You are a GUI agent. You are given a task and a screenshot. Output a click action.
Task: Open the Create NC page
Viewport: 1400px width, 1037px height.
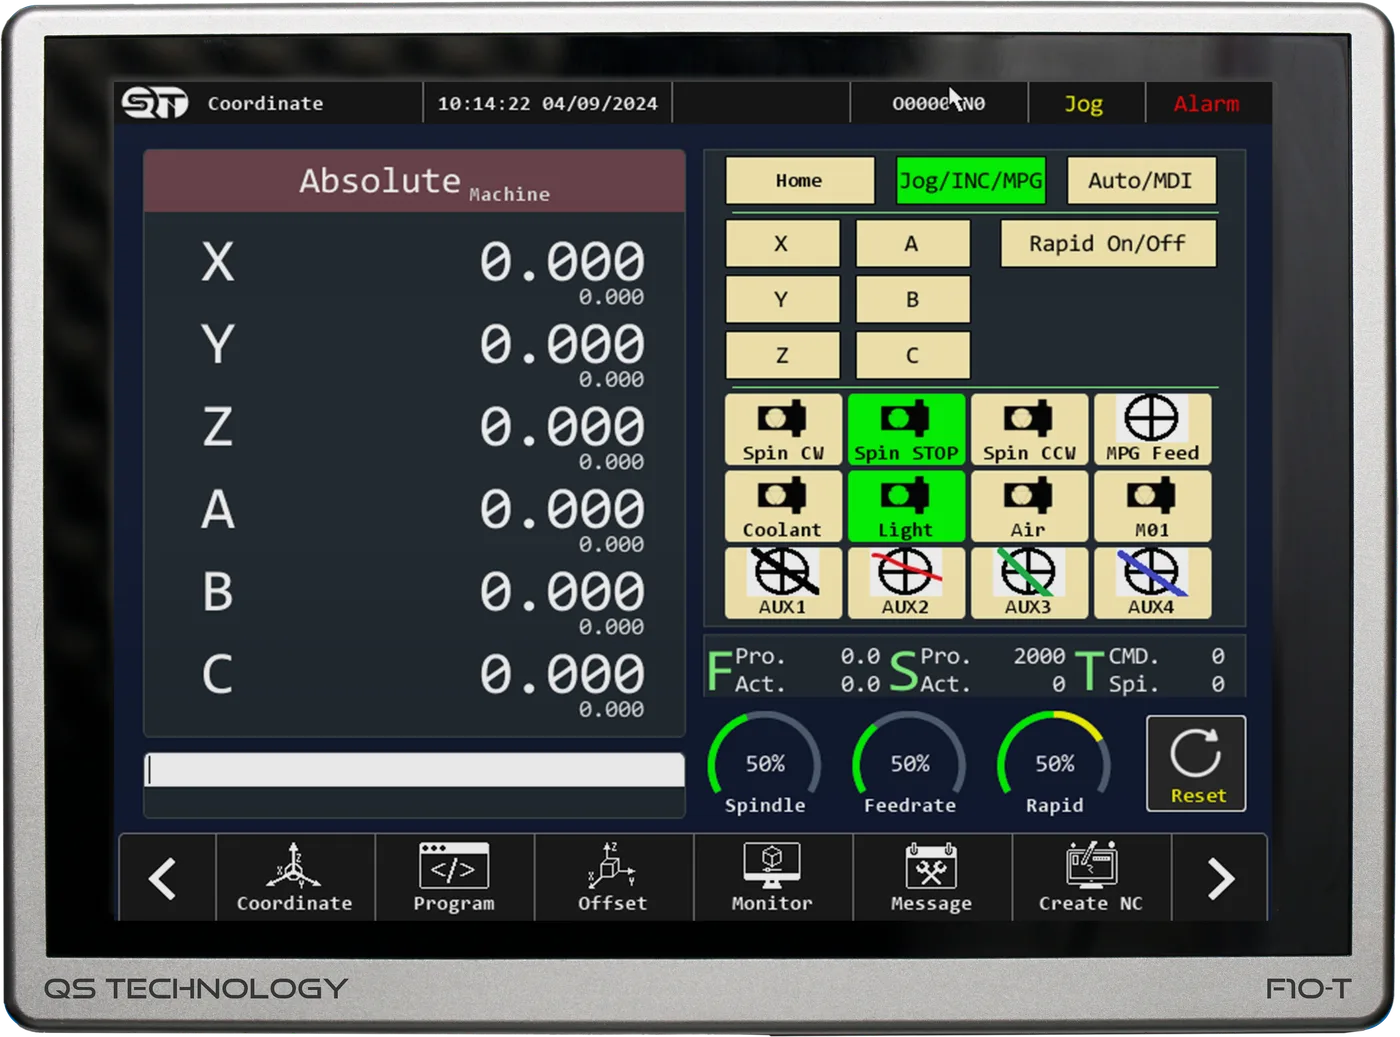(x=1091, y=877)
